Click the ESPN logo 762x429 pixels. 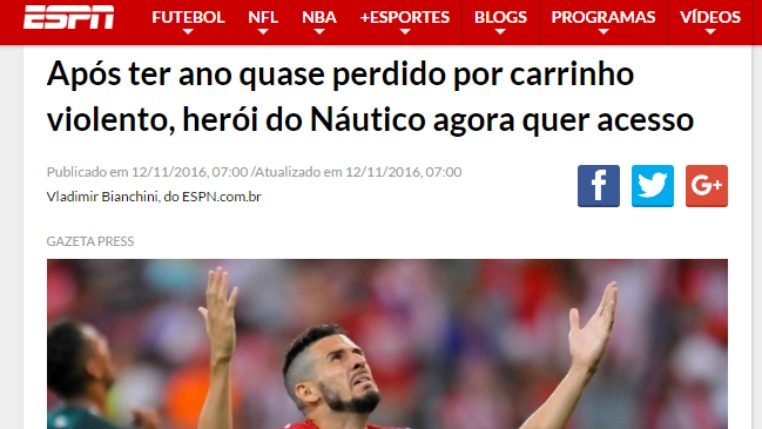pos(69,17)
